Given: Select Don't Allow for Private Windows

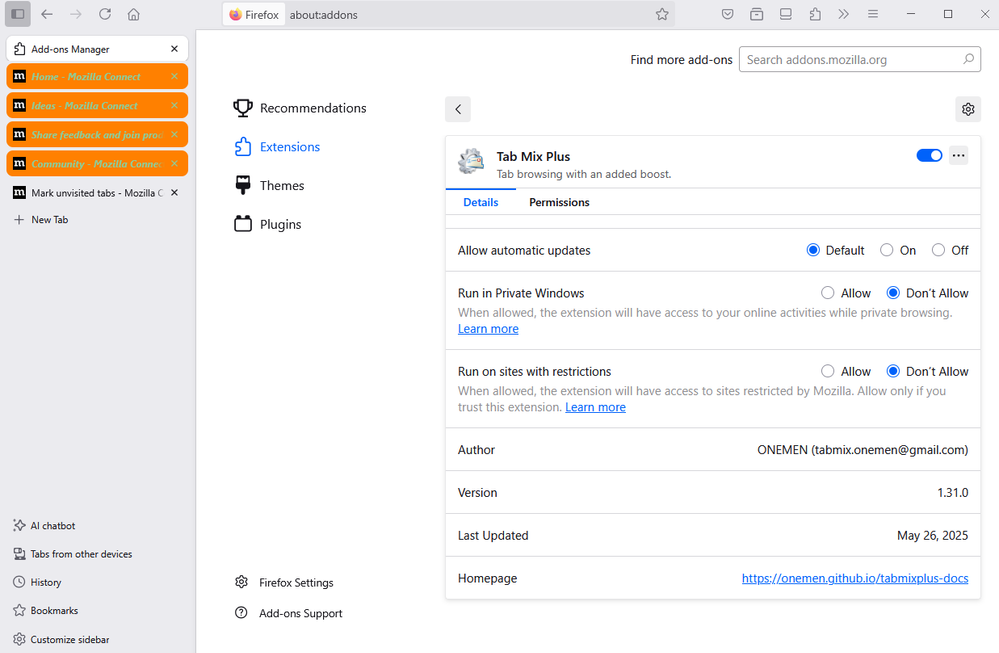Looking at the screenshot, I should tap(893, 293).
